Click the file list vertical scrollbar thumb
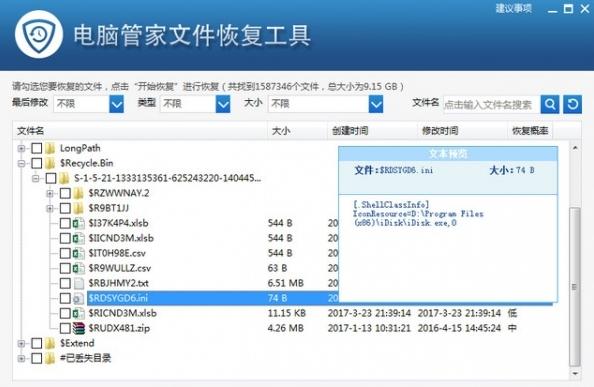This screenshot has height=387, width=594. coord(575,287)
